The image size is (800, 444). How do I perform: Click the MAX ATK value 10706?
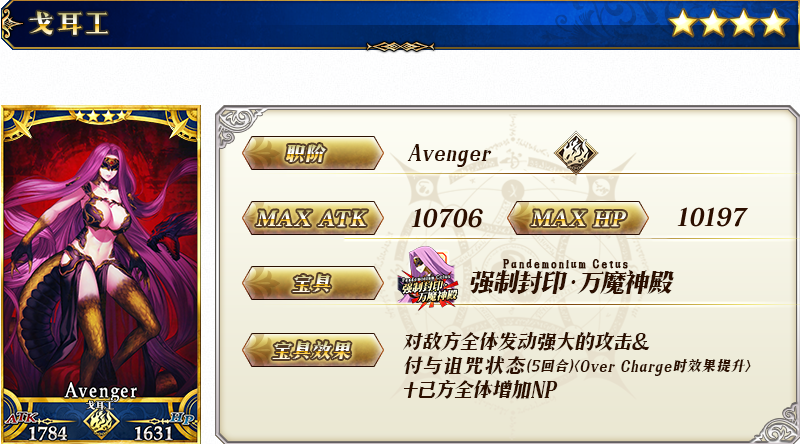pos(446,218)
